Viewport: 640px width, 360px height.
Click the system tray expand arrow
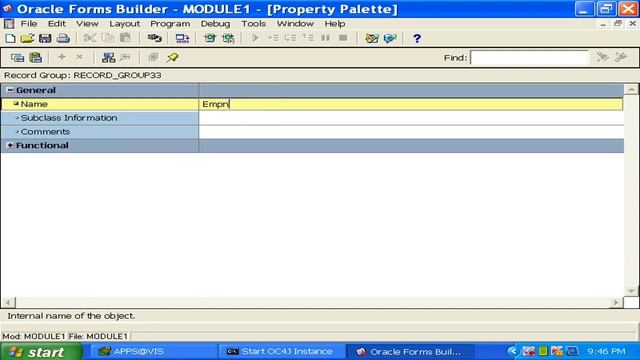tap(513, 351)
